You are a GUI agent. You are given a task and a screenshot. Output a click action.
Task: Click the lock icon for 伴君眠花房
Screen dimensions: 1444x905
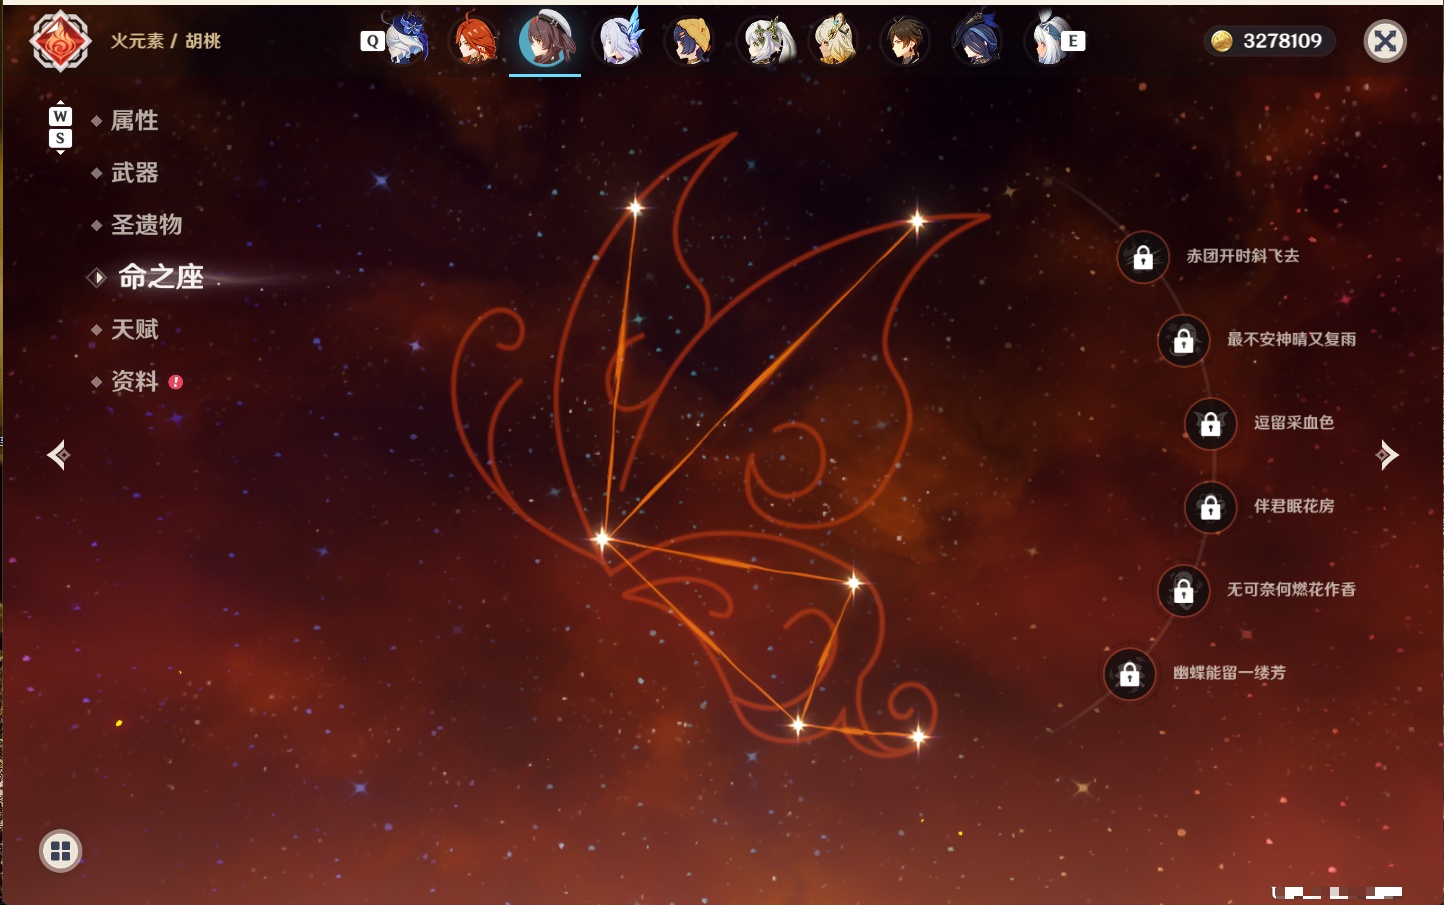[x=1210, y=508]
